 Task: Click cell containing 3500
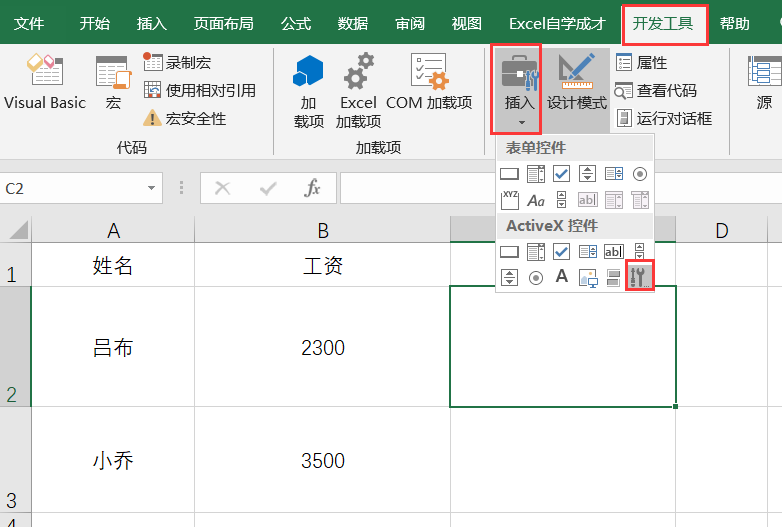[x=323, y=460]
